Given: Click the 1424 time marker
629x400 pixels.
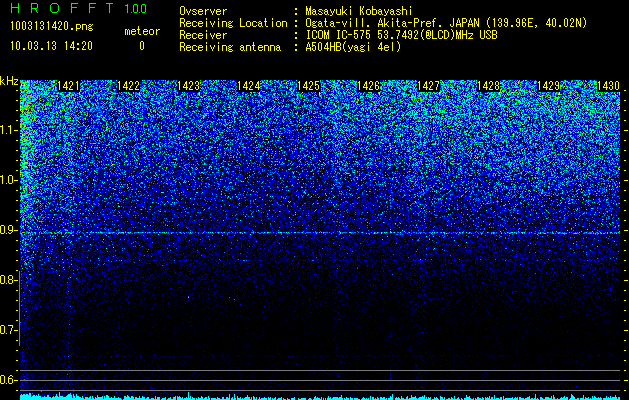Looking at the screenshot, I should tap(248, 86).
